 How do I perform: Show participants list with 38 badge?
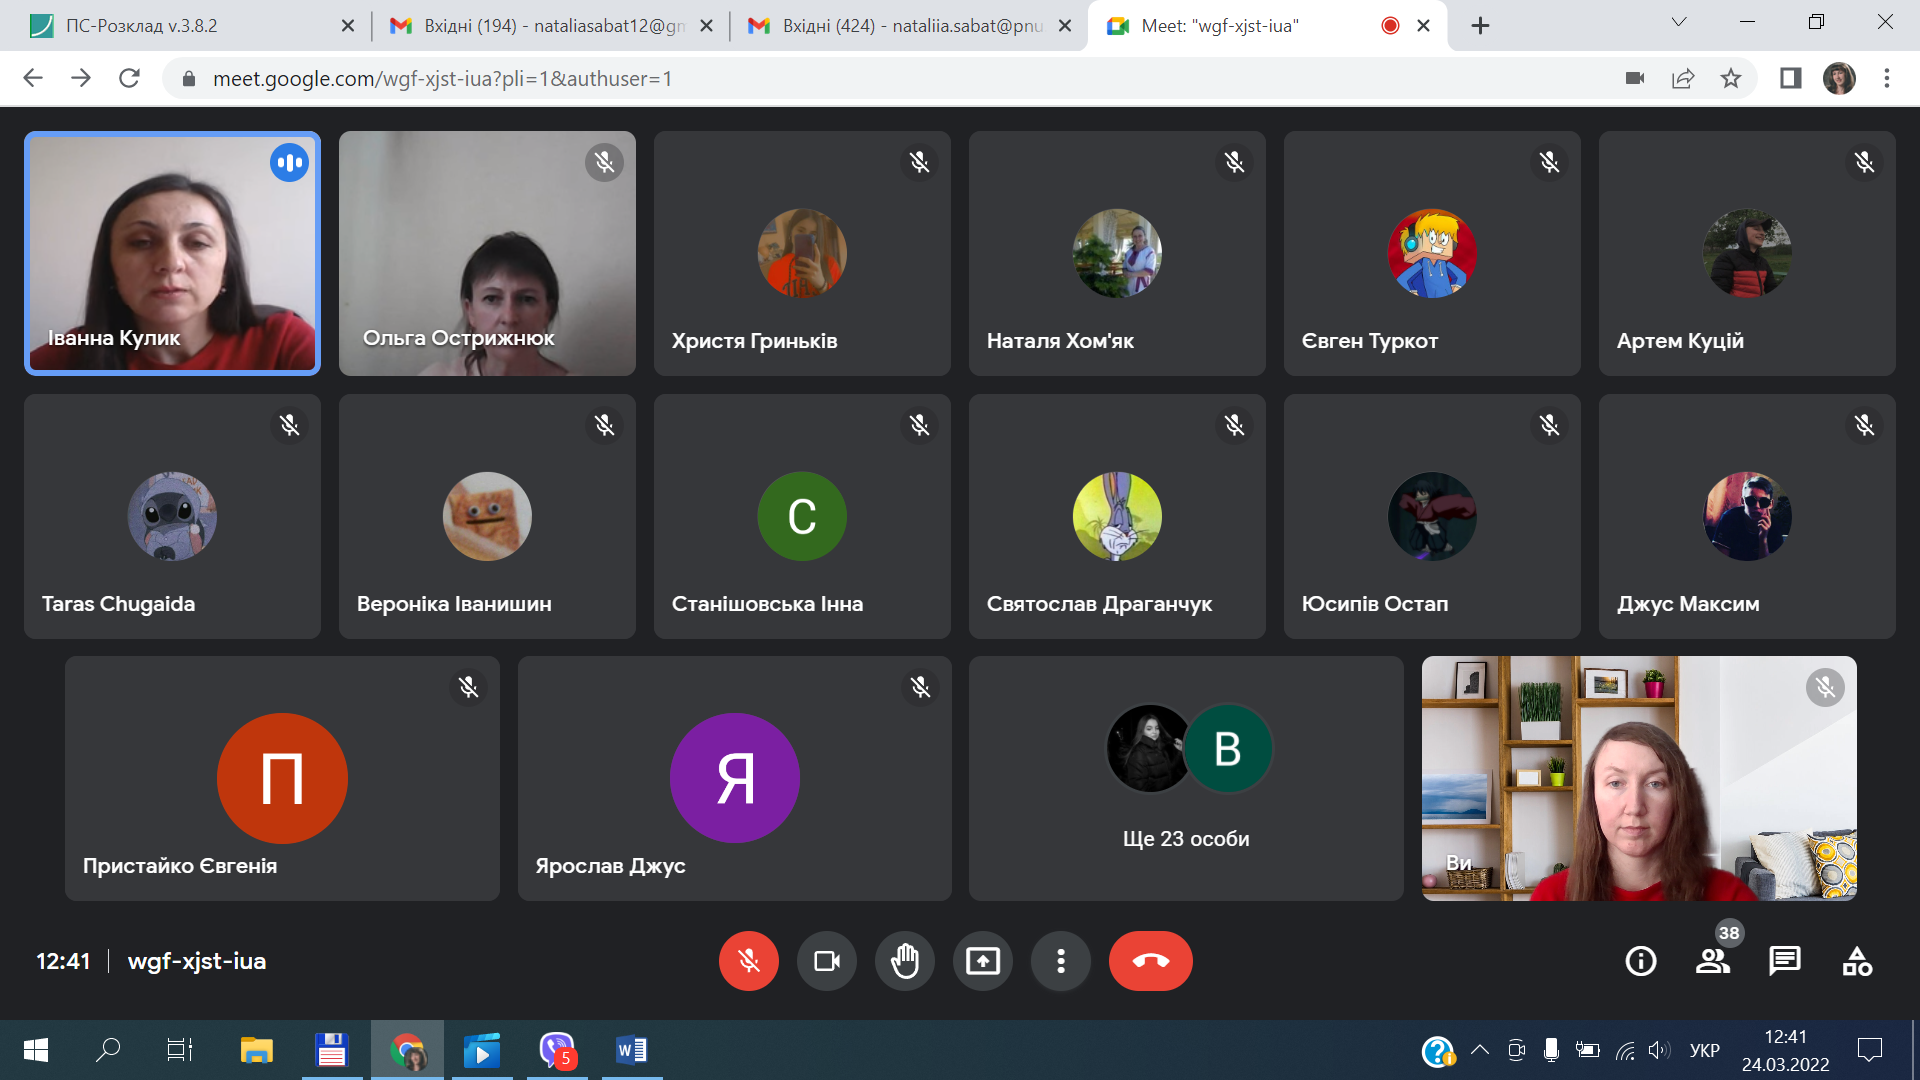[1712, 961]
